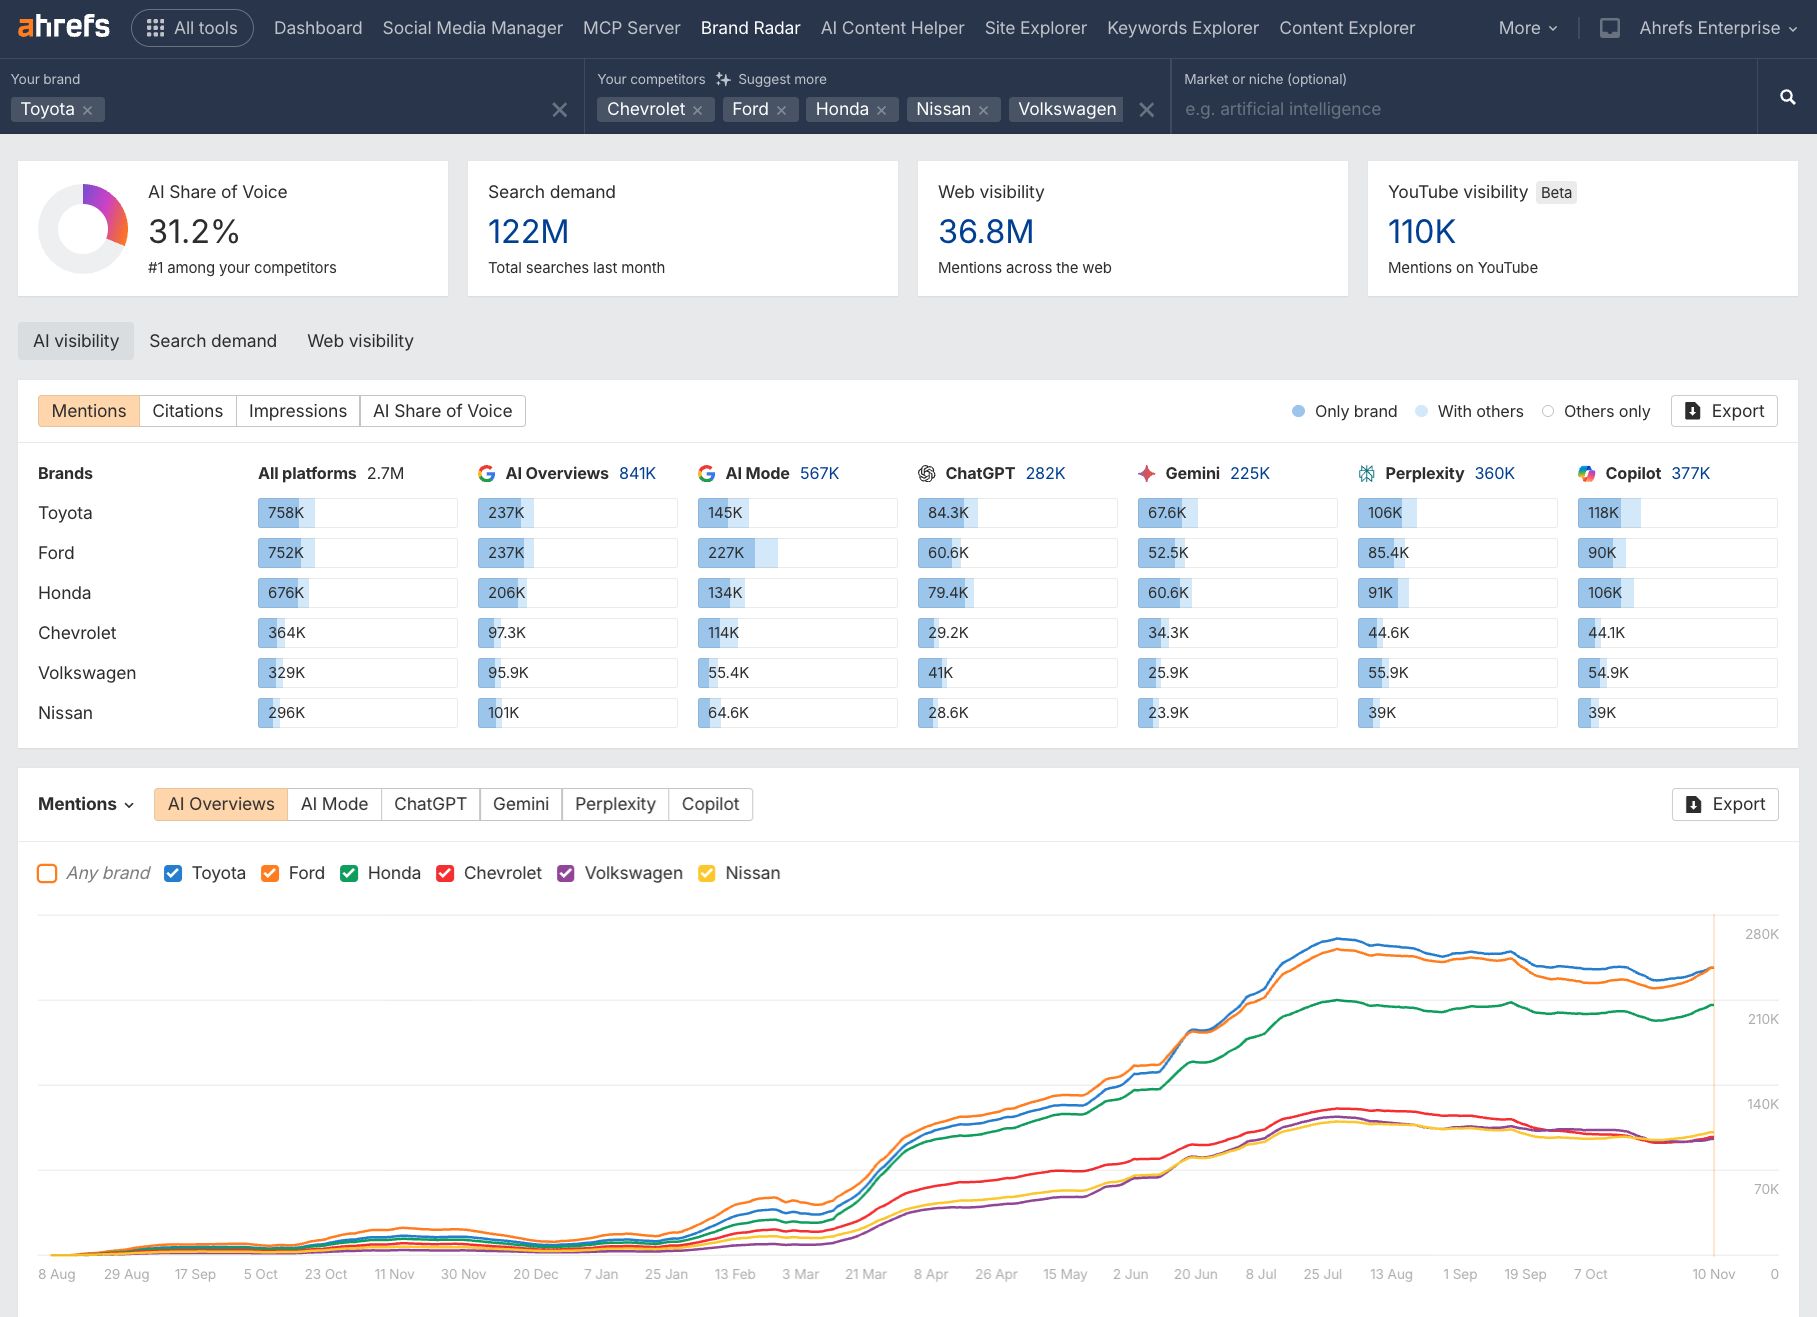Click the Copilot icon in the table header
The height and width of the screenshot is (1317, 1817).
(1584, 473)
